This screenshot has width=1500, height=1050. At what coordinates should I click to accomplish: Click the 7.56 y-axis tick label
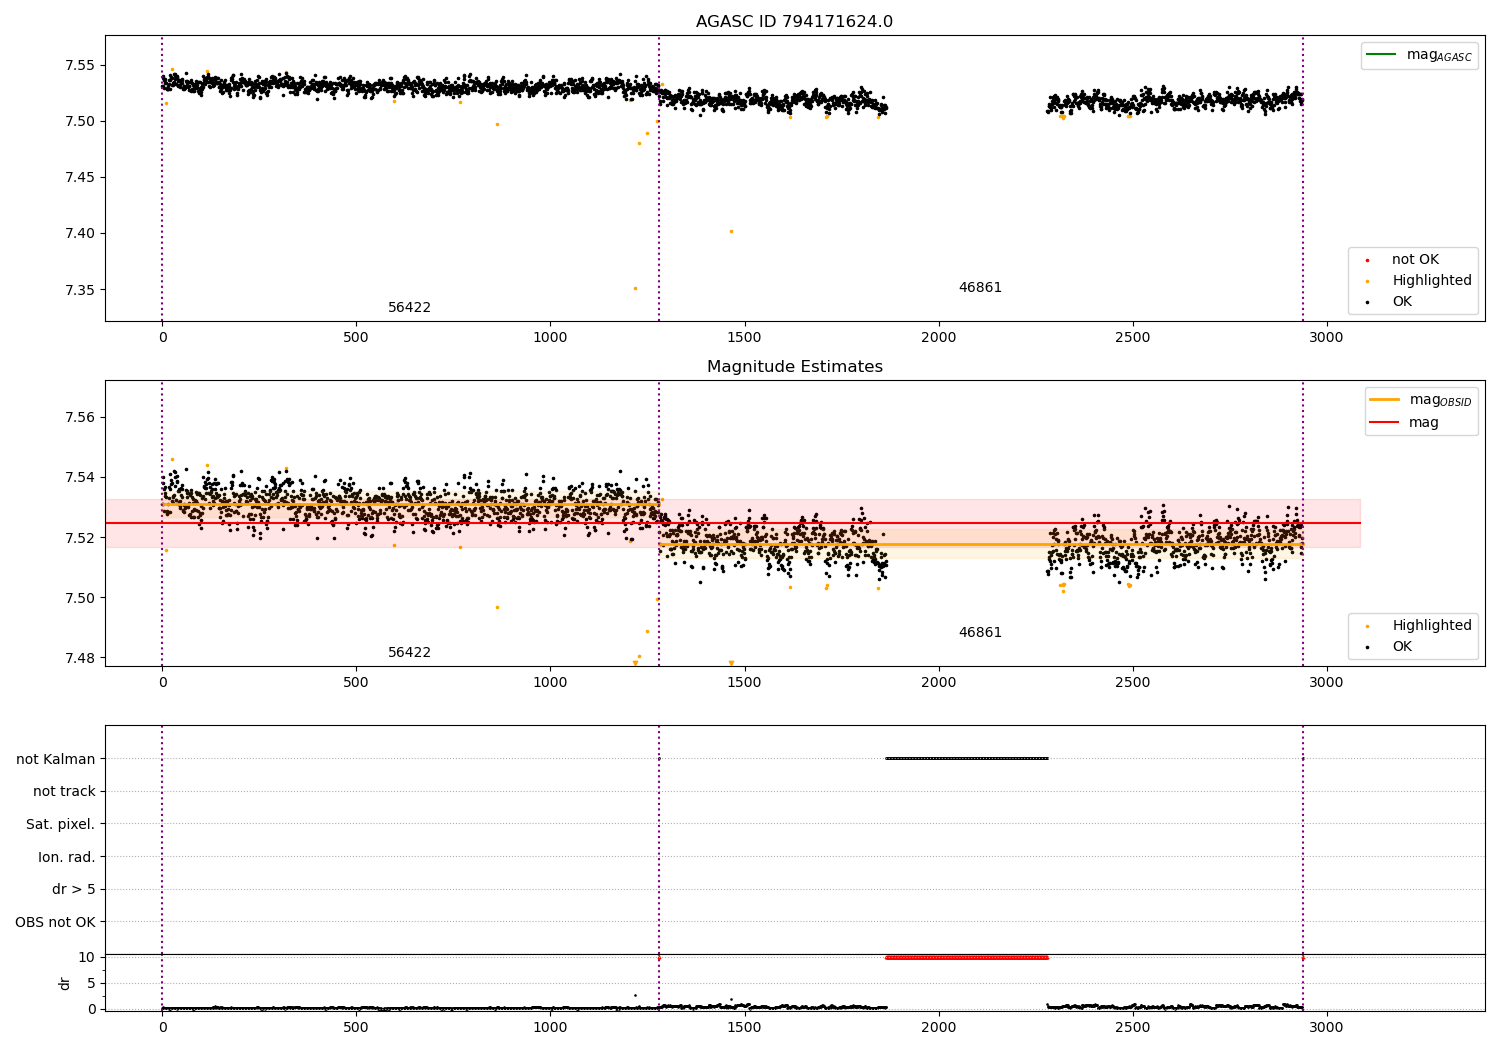click(79, 417)
